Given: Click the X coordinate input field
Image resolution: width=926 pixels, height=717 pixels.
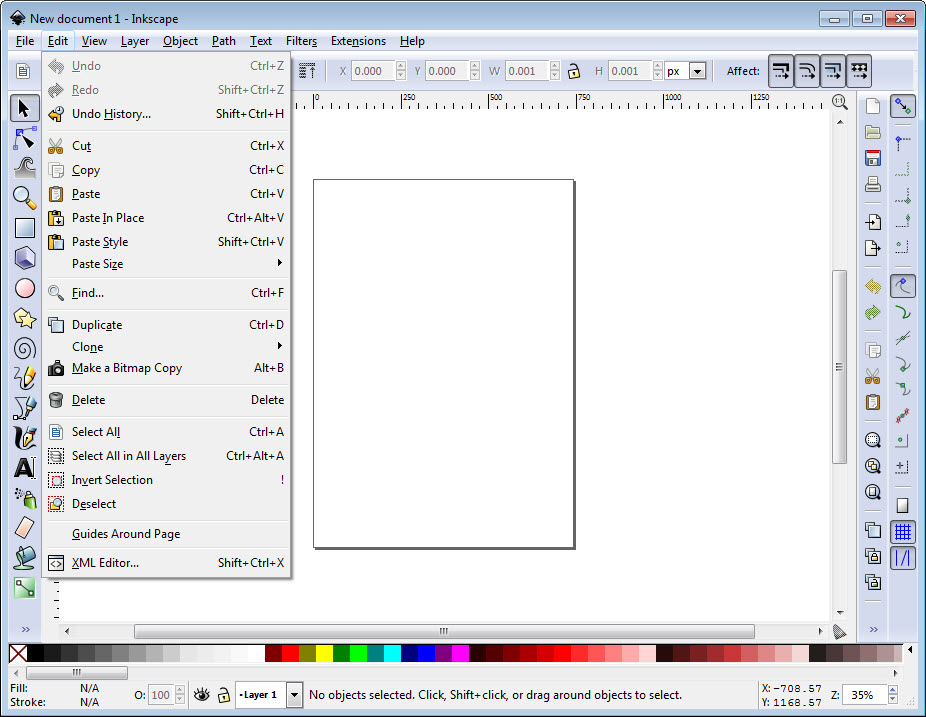Looking at the screenshot, I should coord(373,71).
